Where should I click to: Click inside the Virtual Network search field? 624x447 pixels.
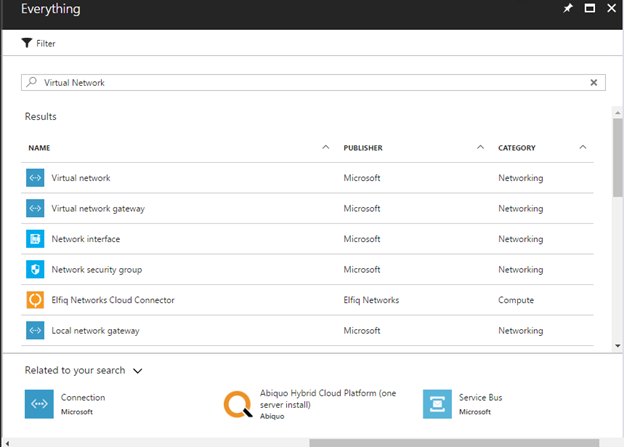coord(300,83)
